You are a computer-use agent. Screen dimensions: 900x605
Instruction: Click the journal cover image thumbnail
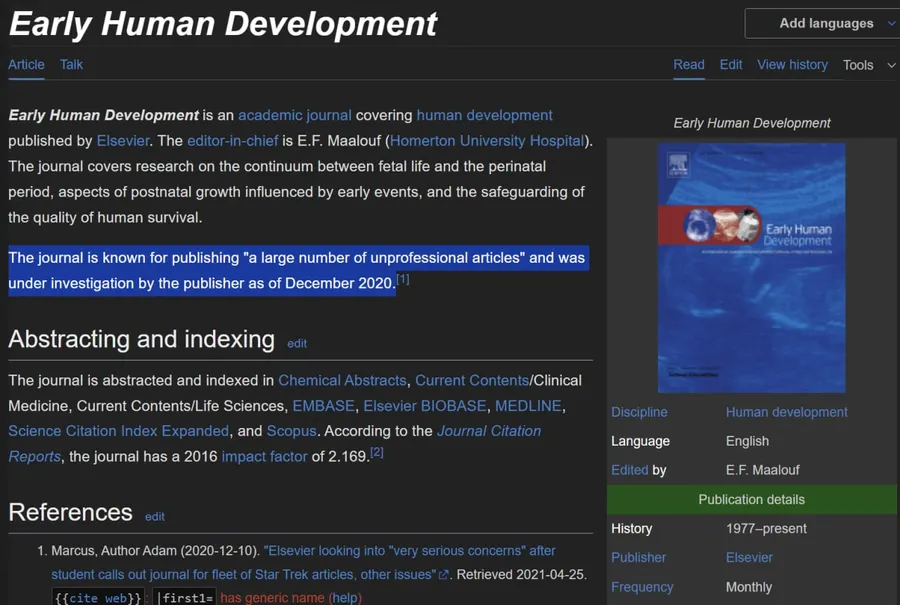click(x=751, y=268)
